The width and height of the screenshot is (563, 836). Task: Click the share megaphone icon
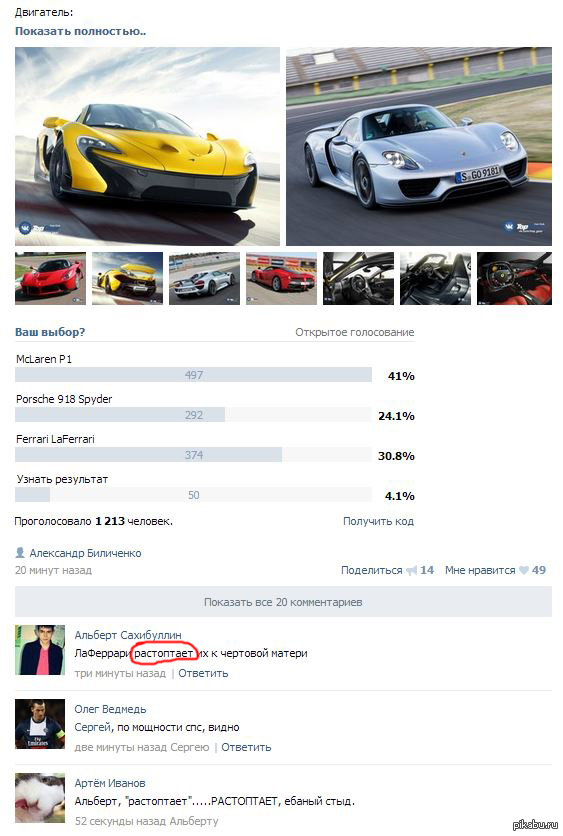pos(411,570)
